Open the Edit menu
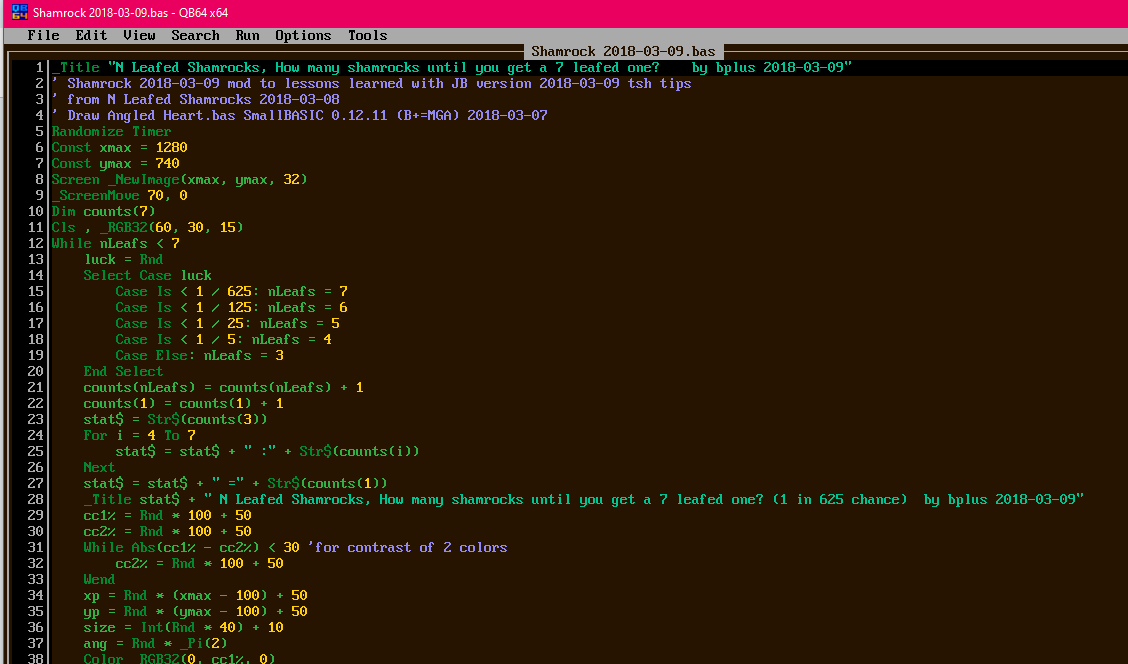 point(91,35)
